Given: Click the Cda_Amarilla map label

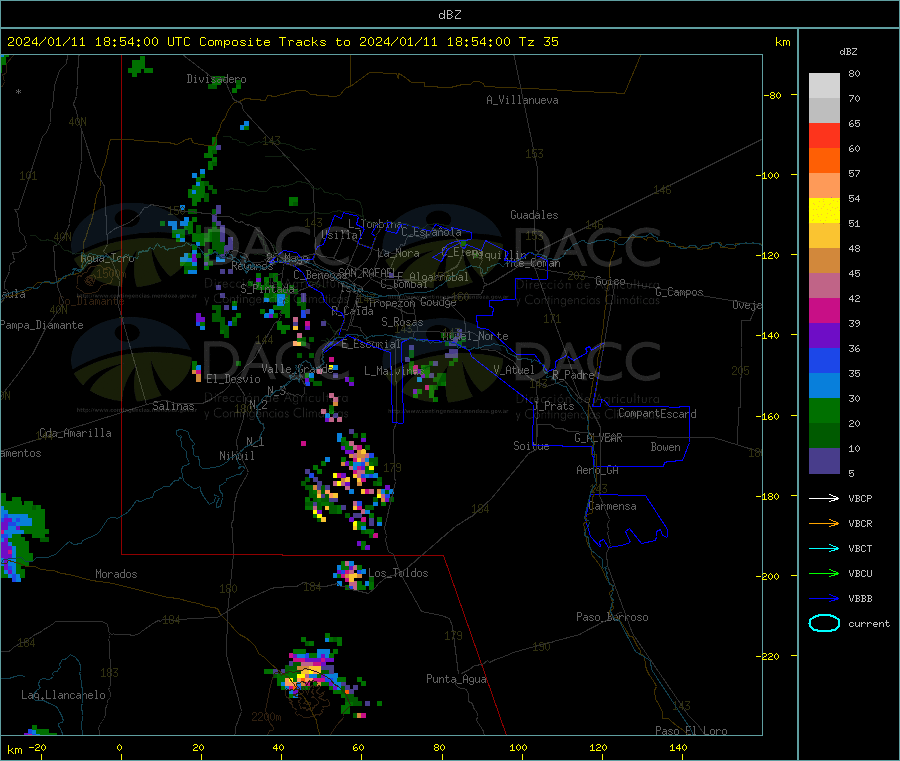Looking at the screenshot, I should click(x=75, y=433).
